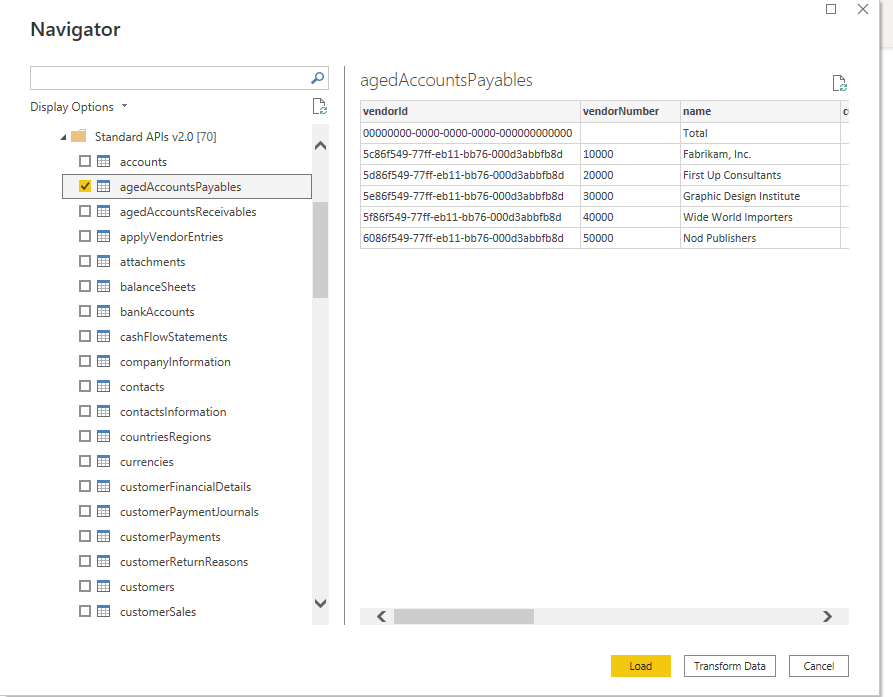The image size is (893, 697).
Task: Click the table icon beside bankAccounts
Action: (x=104, y=311)
